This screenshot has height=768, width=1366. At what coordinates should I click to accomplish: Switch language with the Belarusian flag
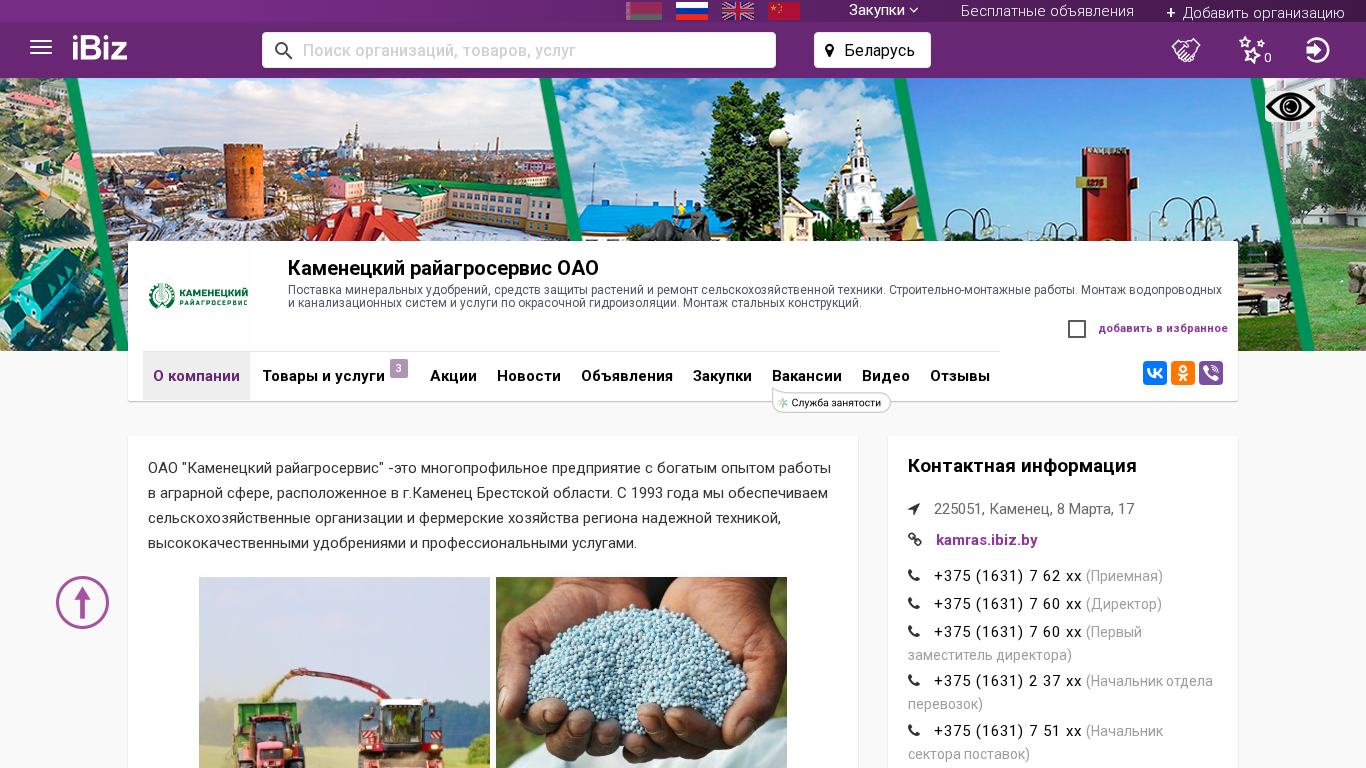point(644,11)
